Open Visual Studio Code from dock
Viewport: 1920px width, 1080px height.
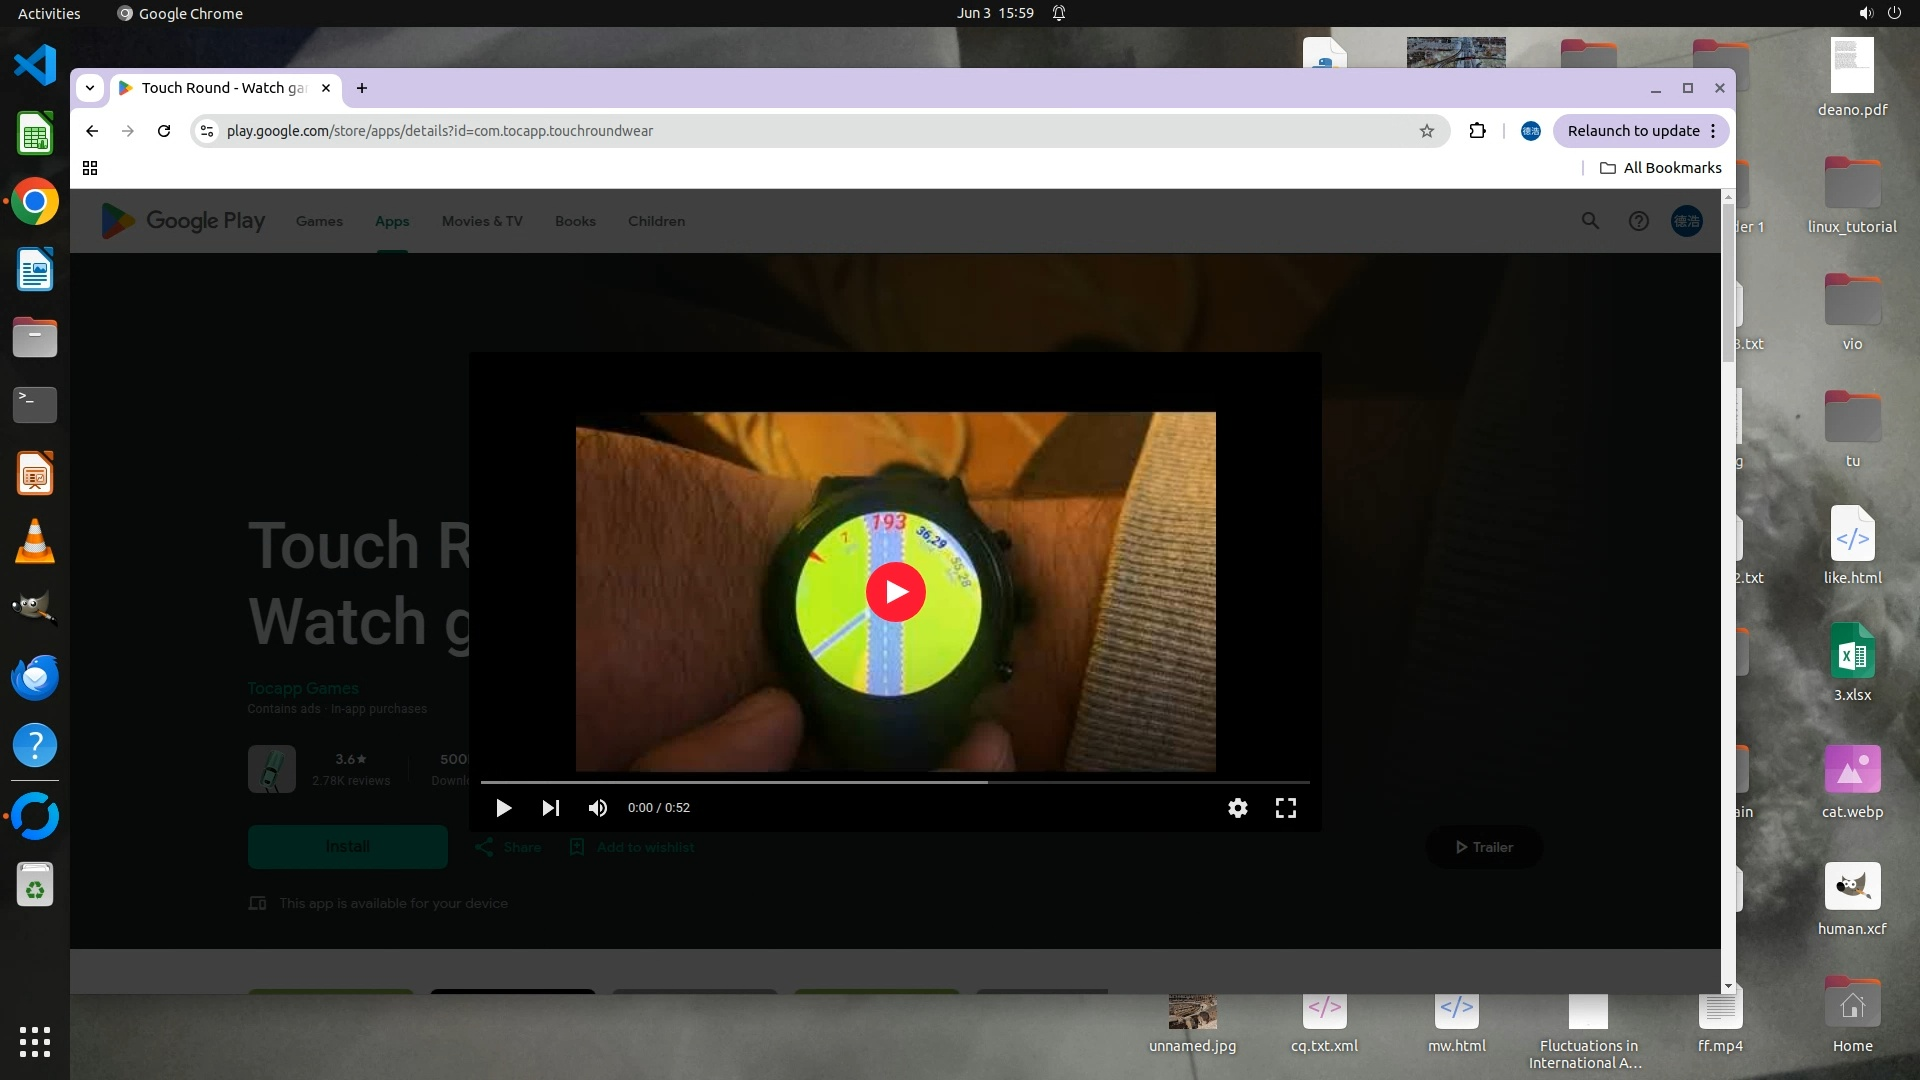pos(35,66)
